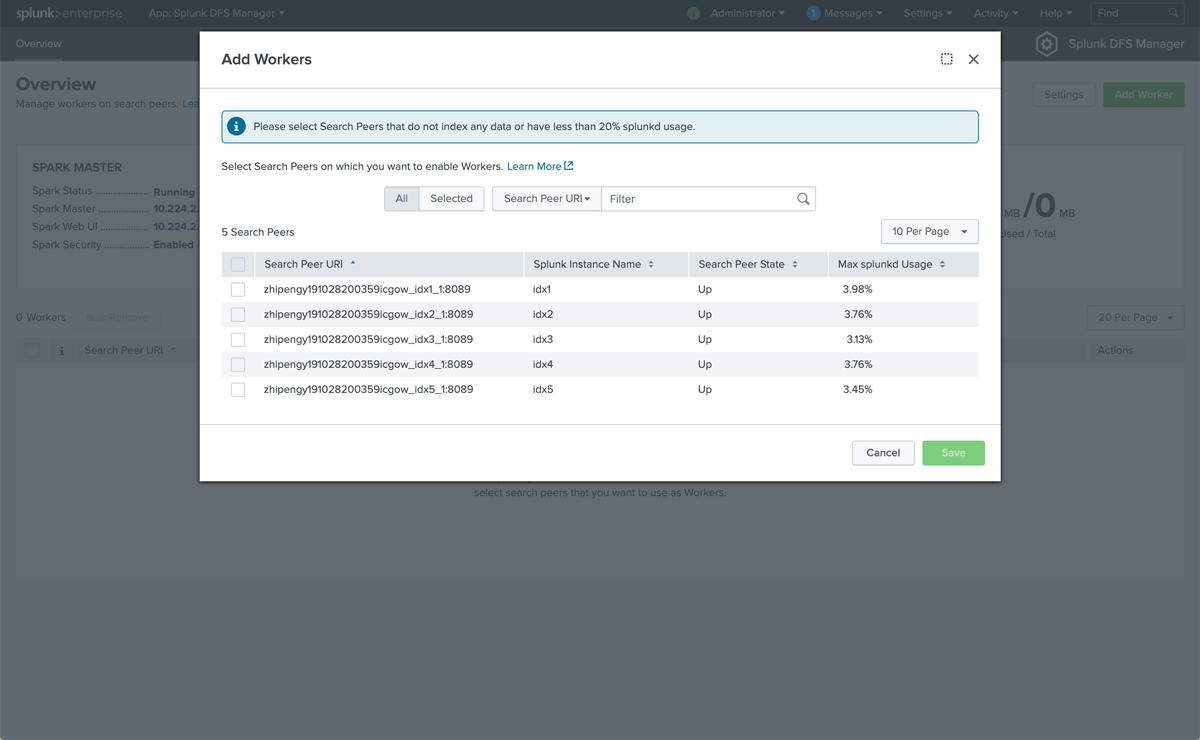
Task: Click the Save button
Action: coord(953,453)
